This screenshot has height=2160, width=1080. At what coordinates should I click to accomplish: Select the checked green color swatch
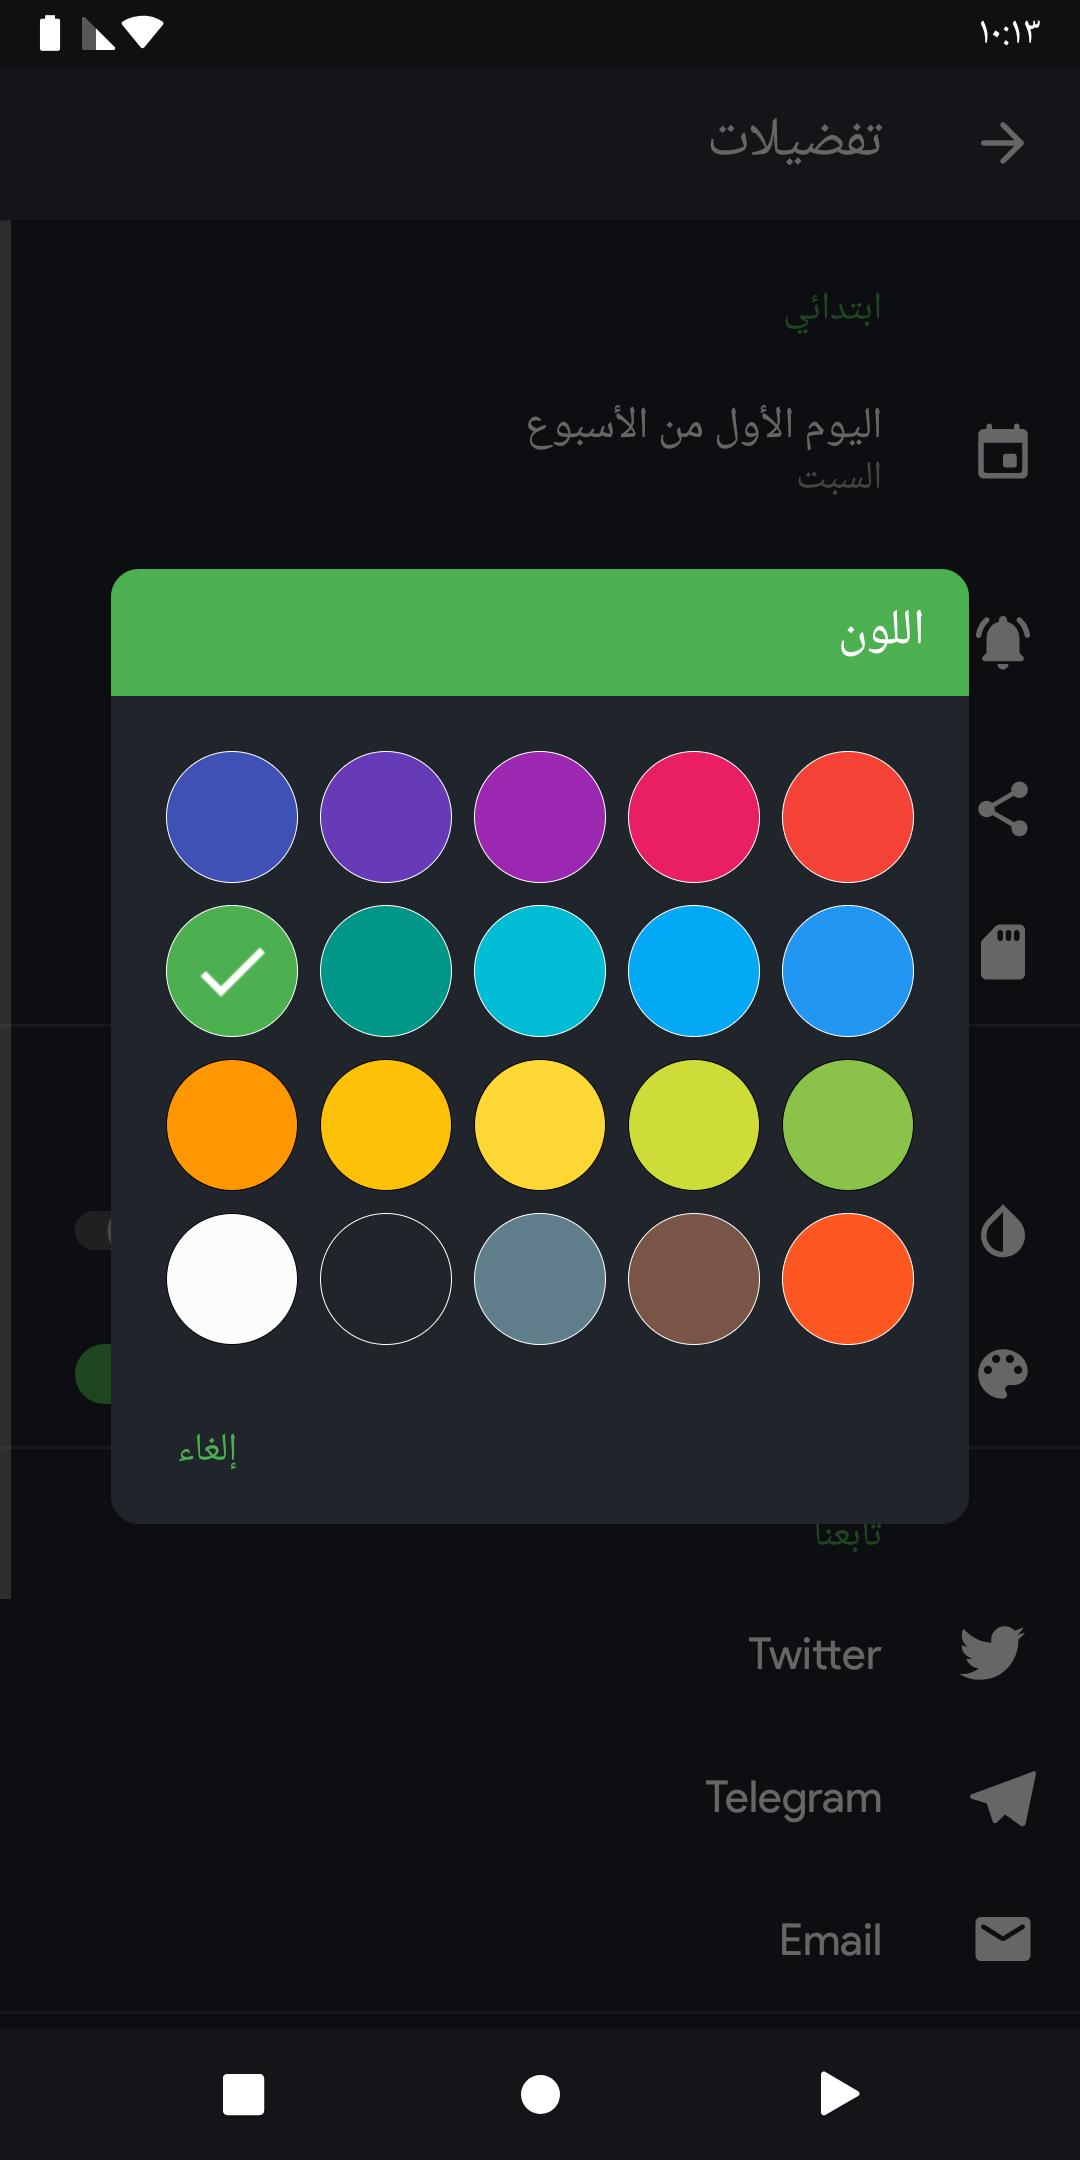(x=232, y=971)
